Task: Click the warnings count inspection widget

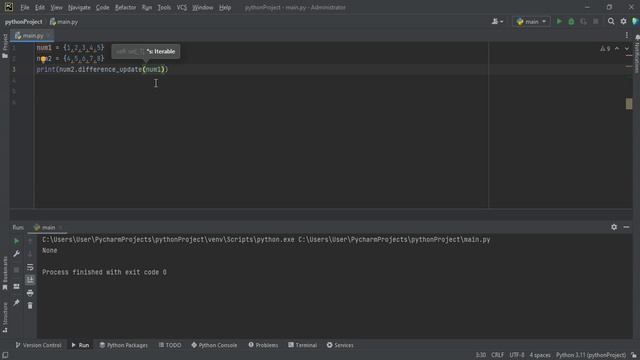Action: 605,49
